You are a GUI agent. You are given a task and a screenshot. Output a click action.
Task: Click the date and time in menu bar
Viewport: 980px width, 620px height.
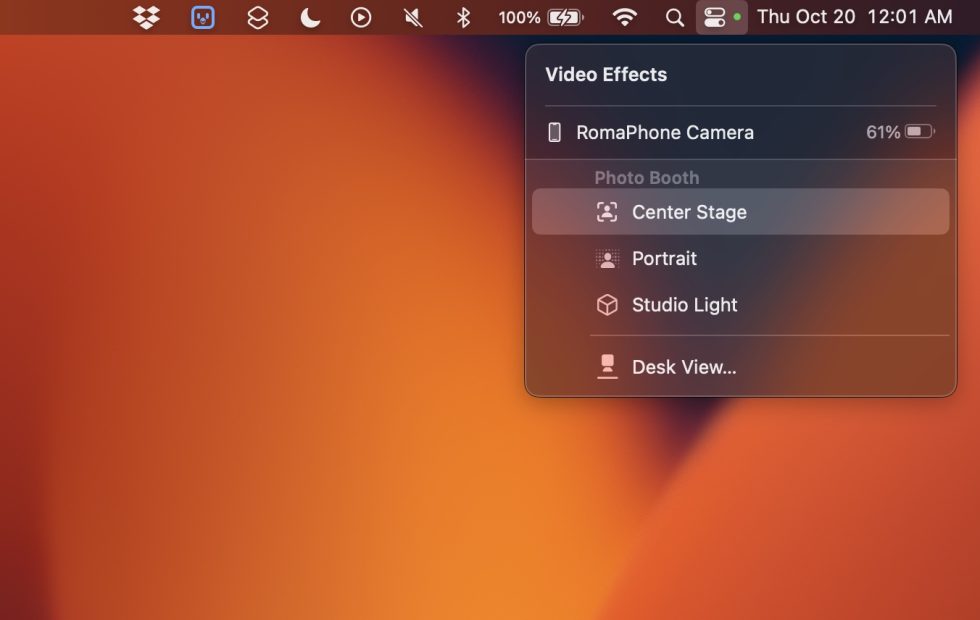click(x=854, y=17)
